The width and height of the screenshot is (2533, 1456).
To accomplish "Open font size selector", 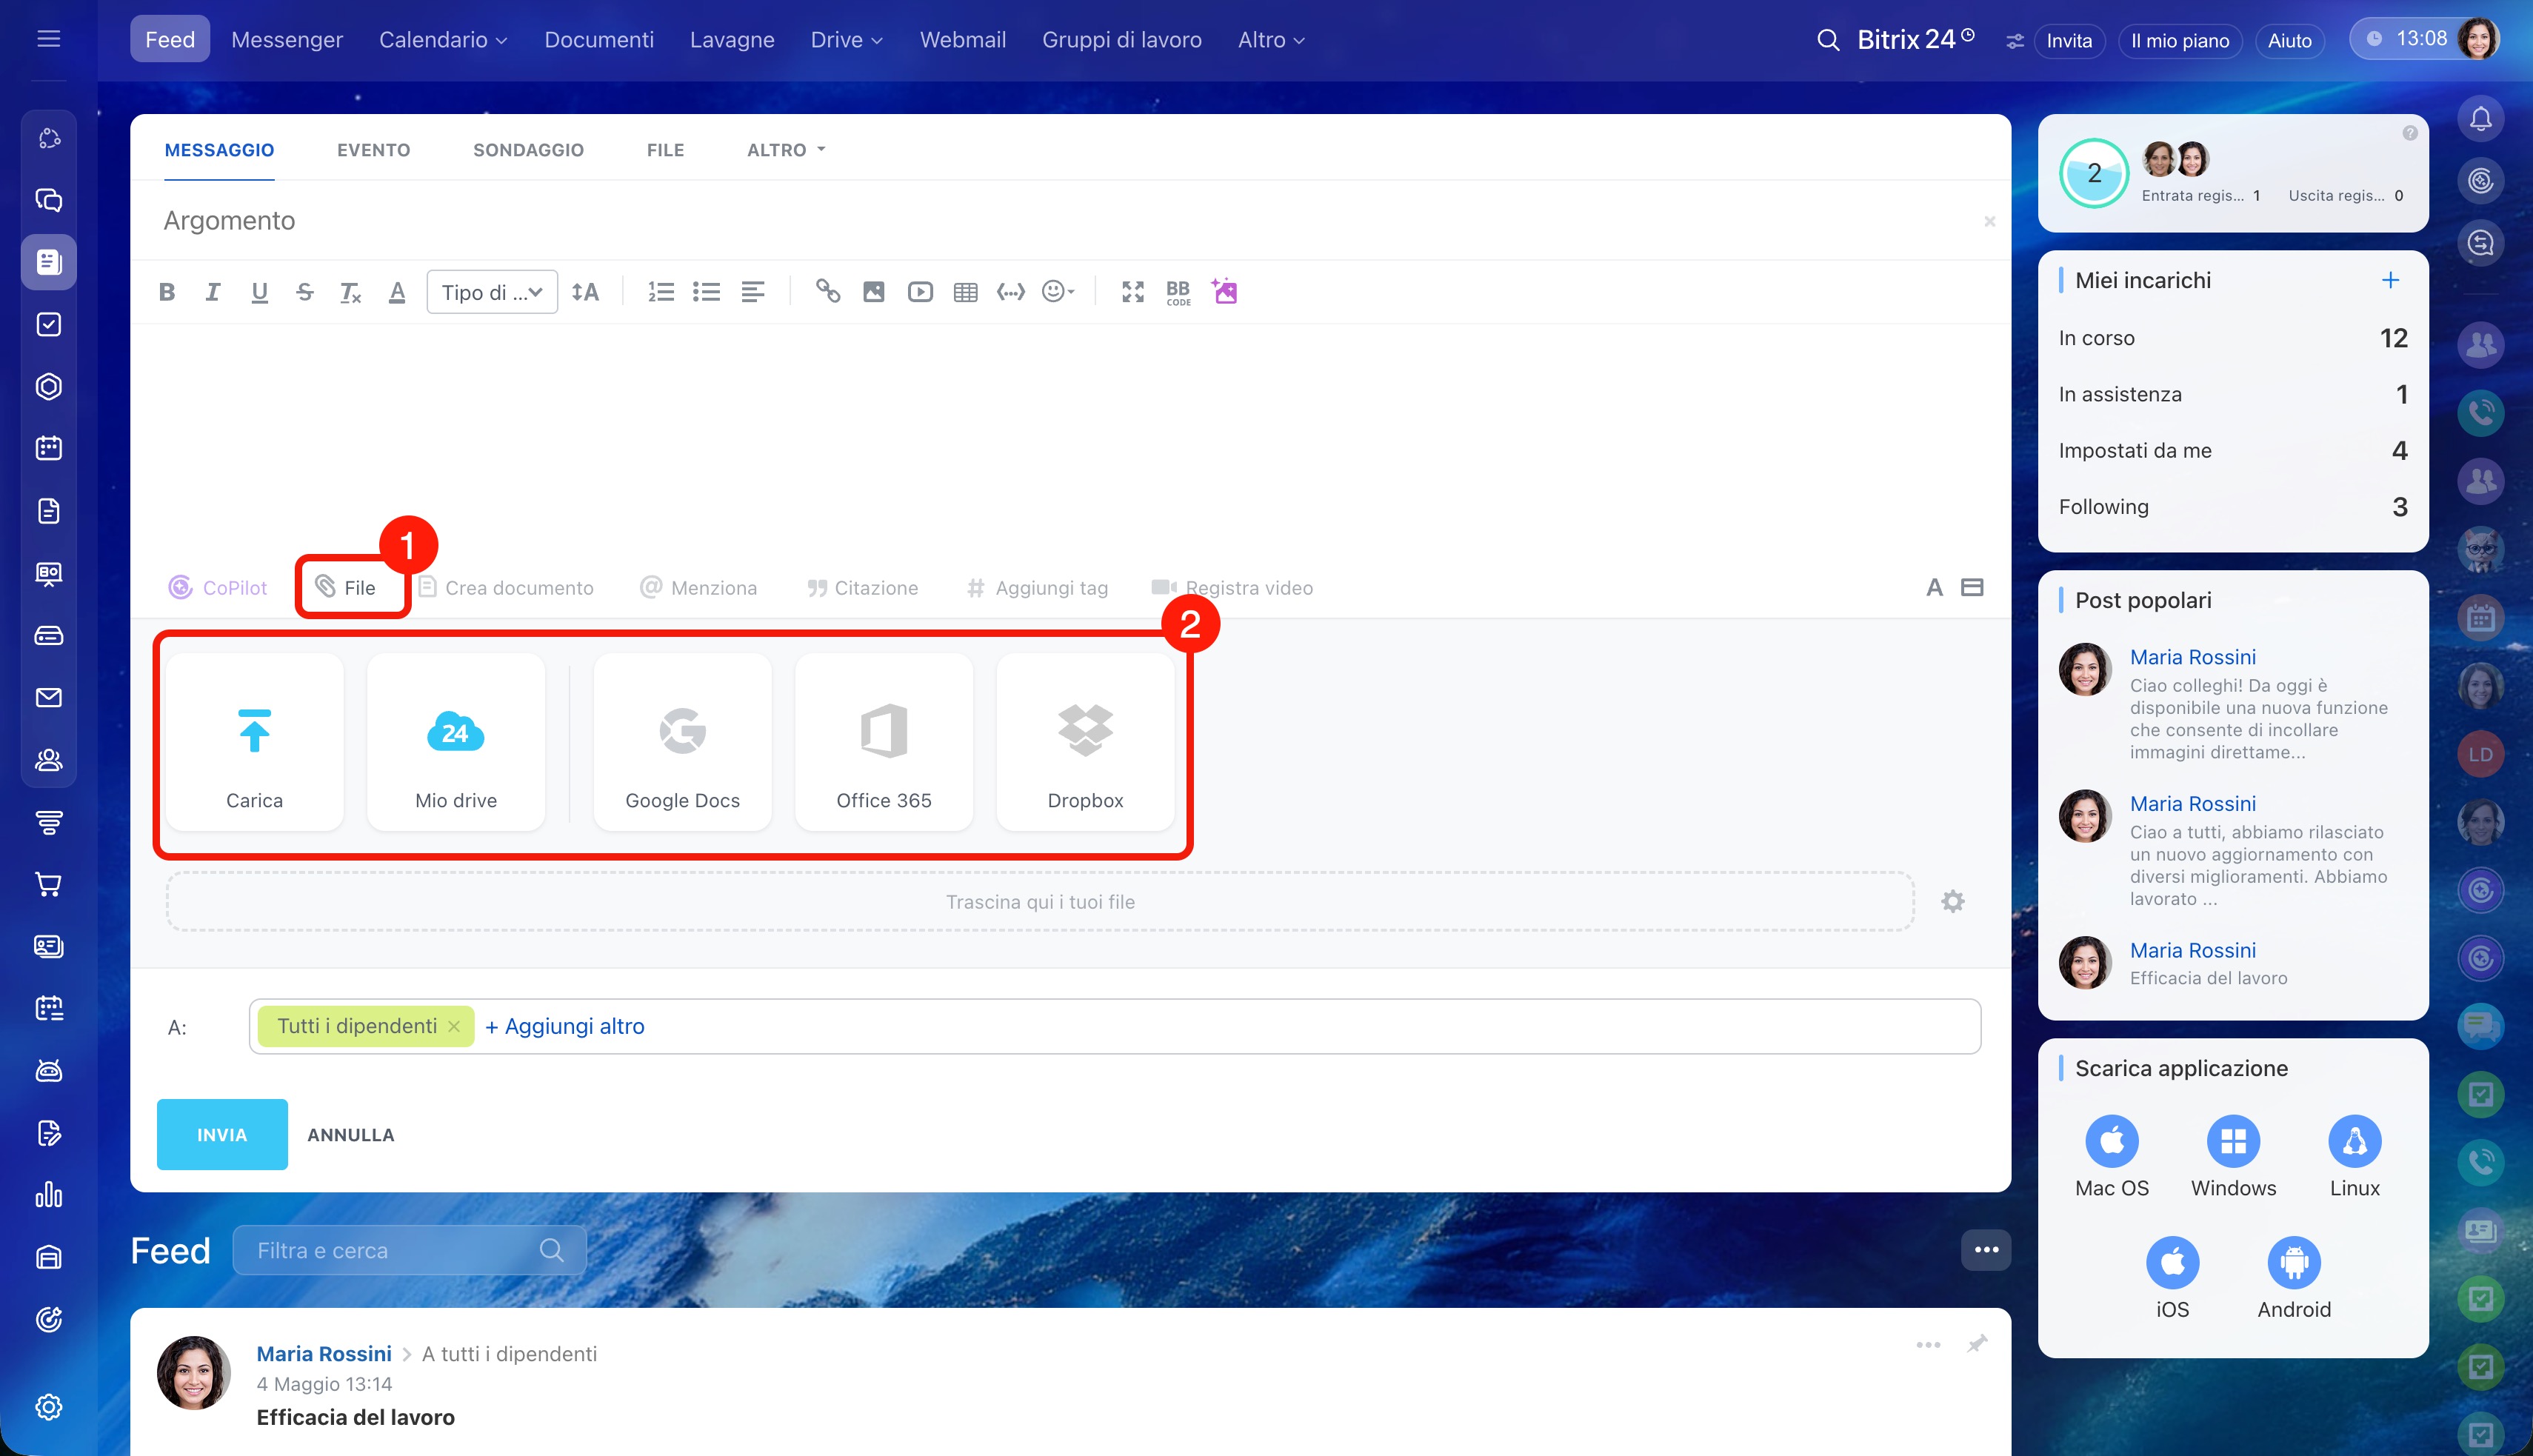I will [x=585, y=292].
